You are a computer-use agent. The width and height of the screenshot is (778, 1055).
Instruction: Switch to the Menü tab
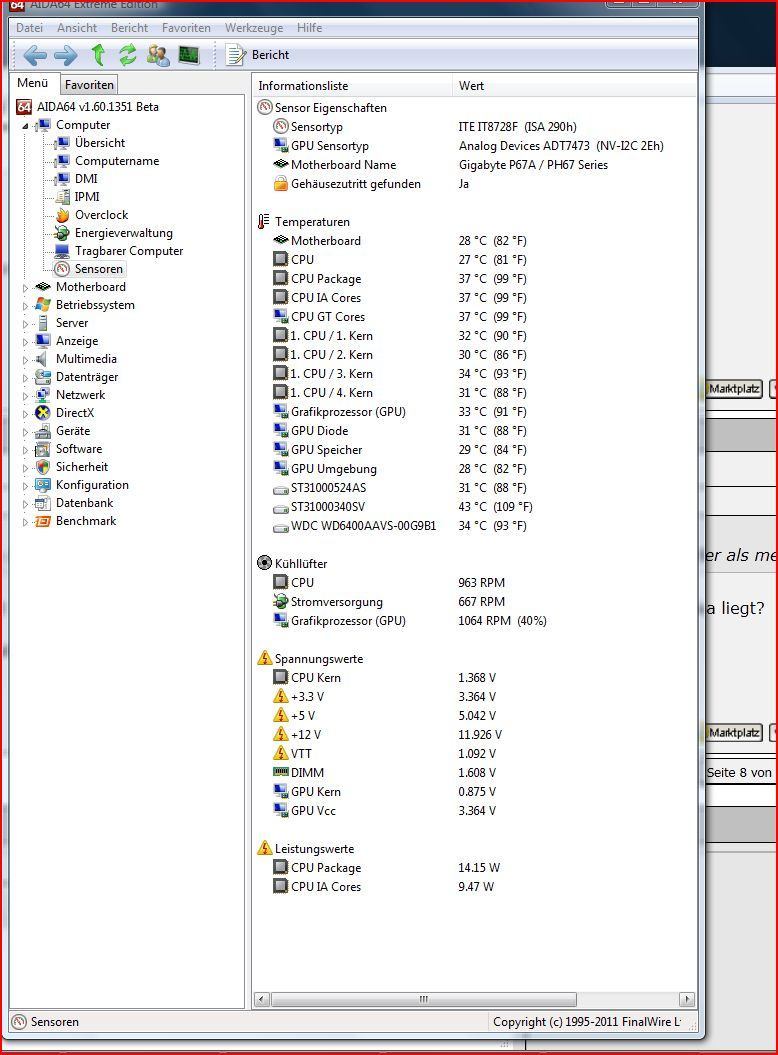(x=33, y=83)
